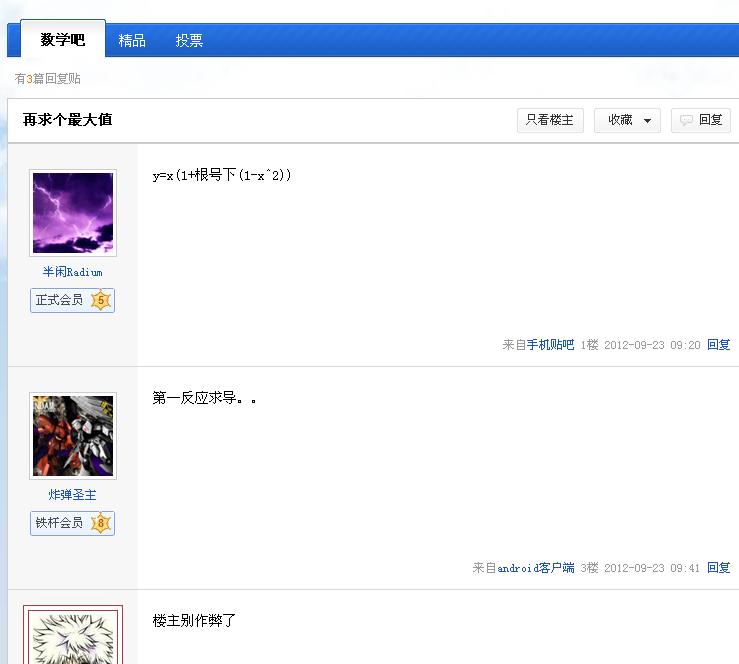Click the 有3篇回复贴 count text
Image resolution: width=739 pixels, height=664 pixels.
(x=48, y=78)
